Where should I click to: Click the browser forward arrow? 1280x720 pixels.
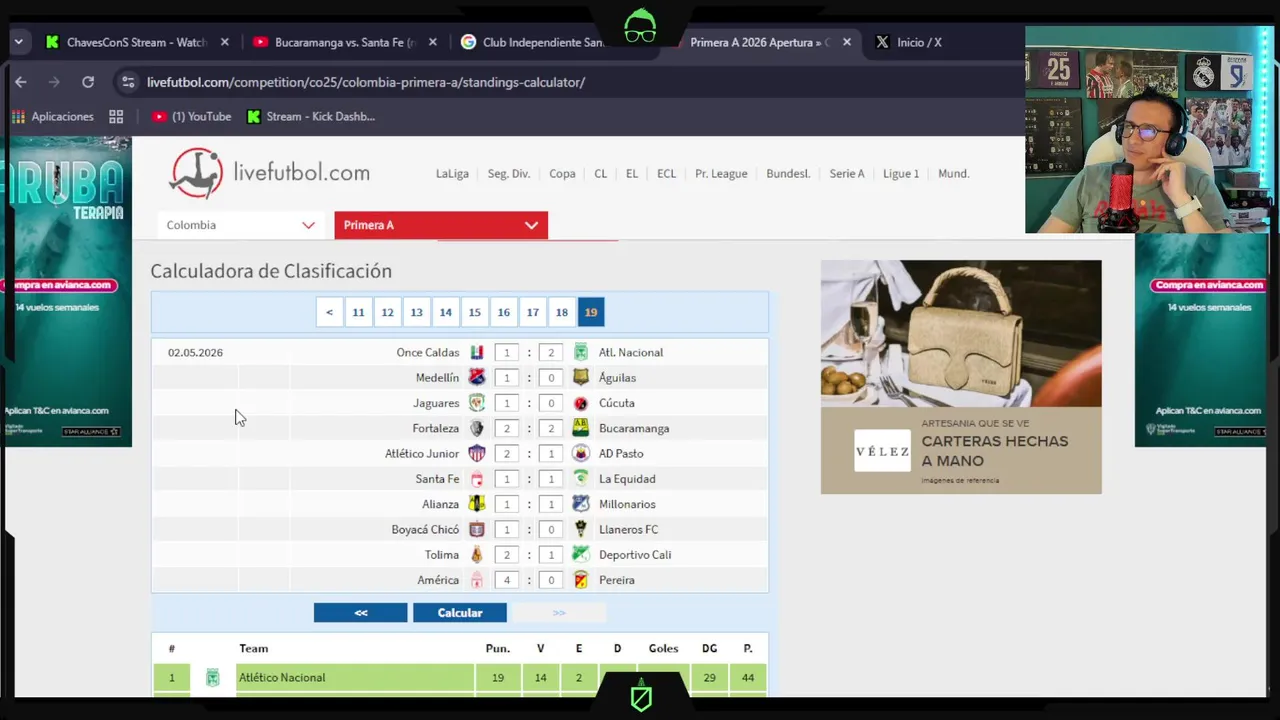point(54,82)
